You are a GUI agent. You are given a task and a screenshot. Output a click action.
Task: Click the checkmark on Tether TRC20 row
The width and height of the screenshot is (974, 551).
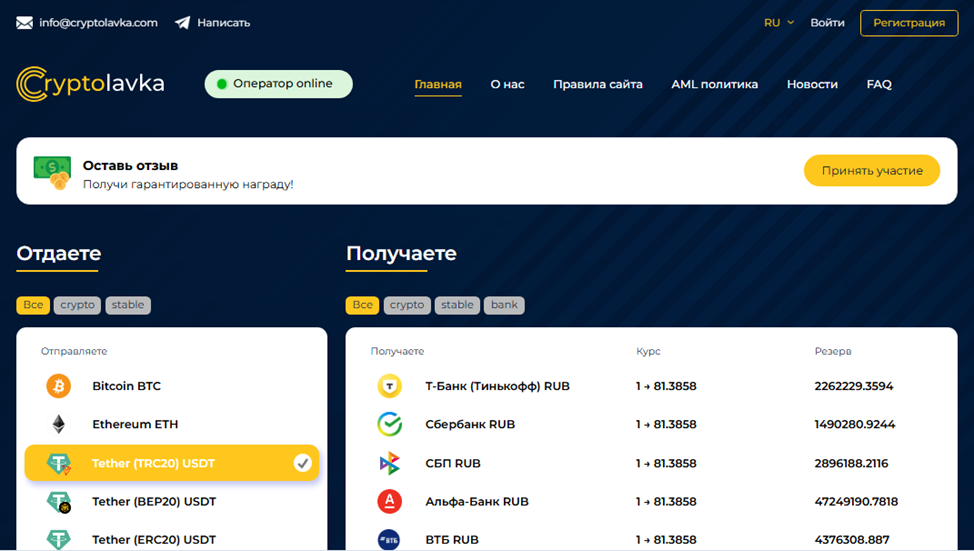(303, 463)
